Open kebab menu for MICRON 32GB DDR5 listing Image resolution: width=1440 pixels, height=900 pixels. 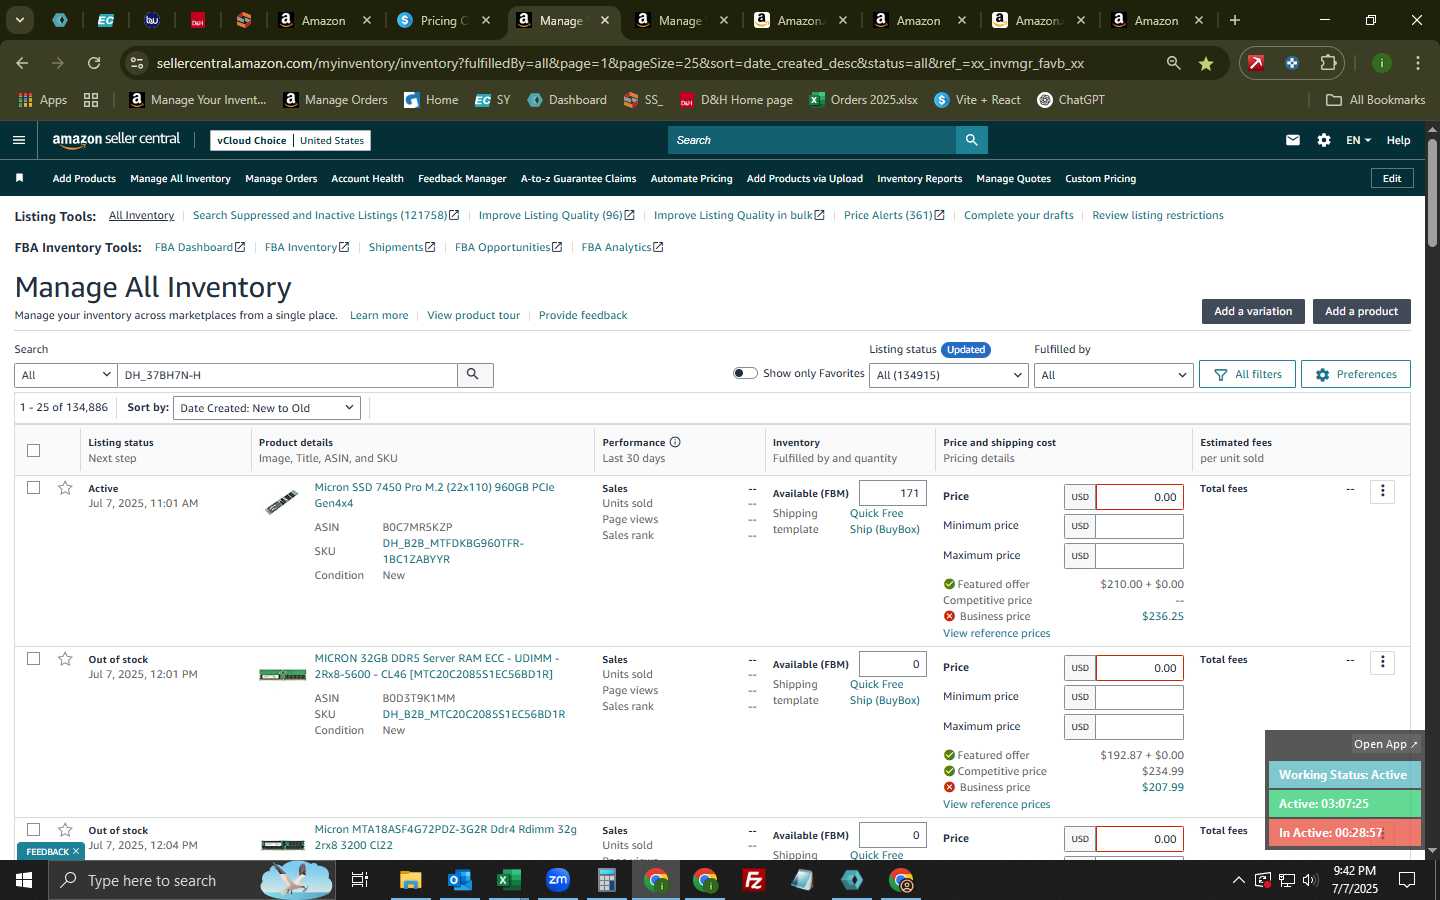[x=1383, y=662]
